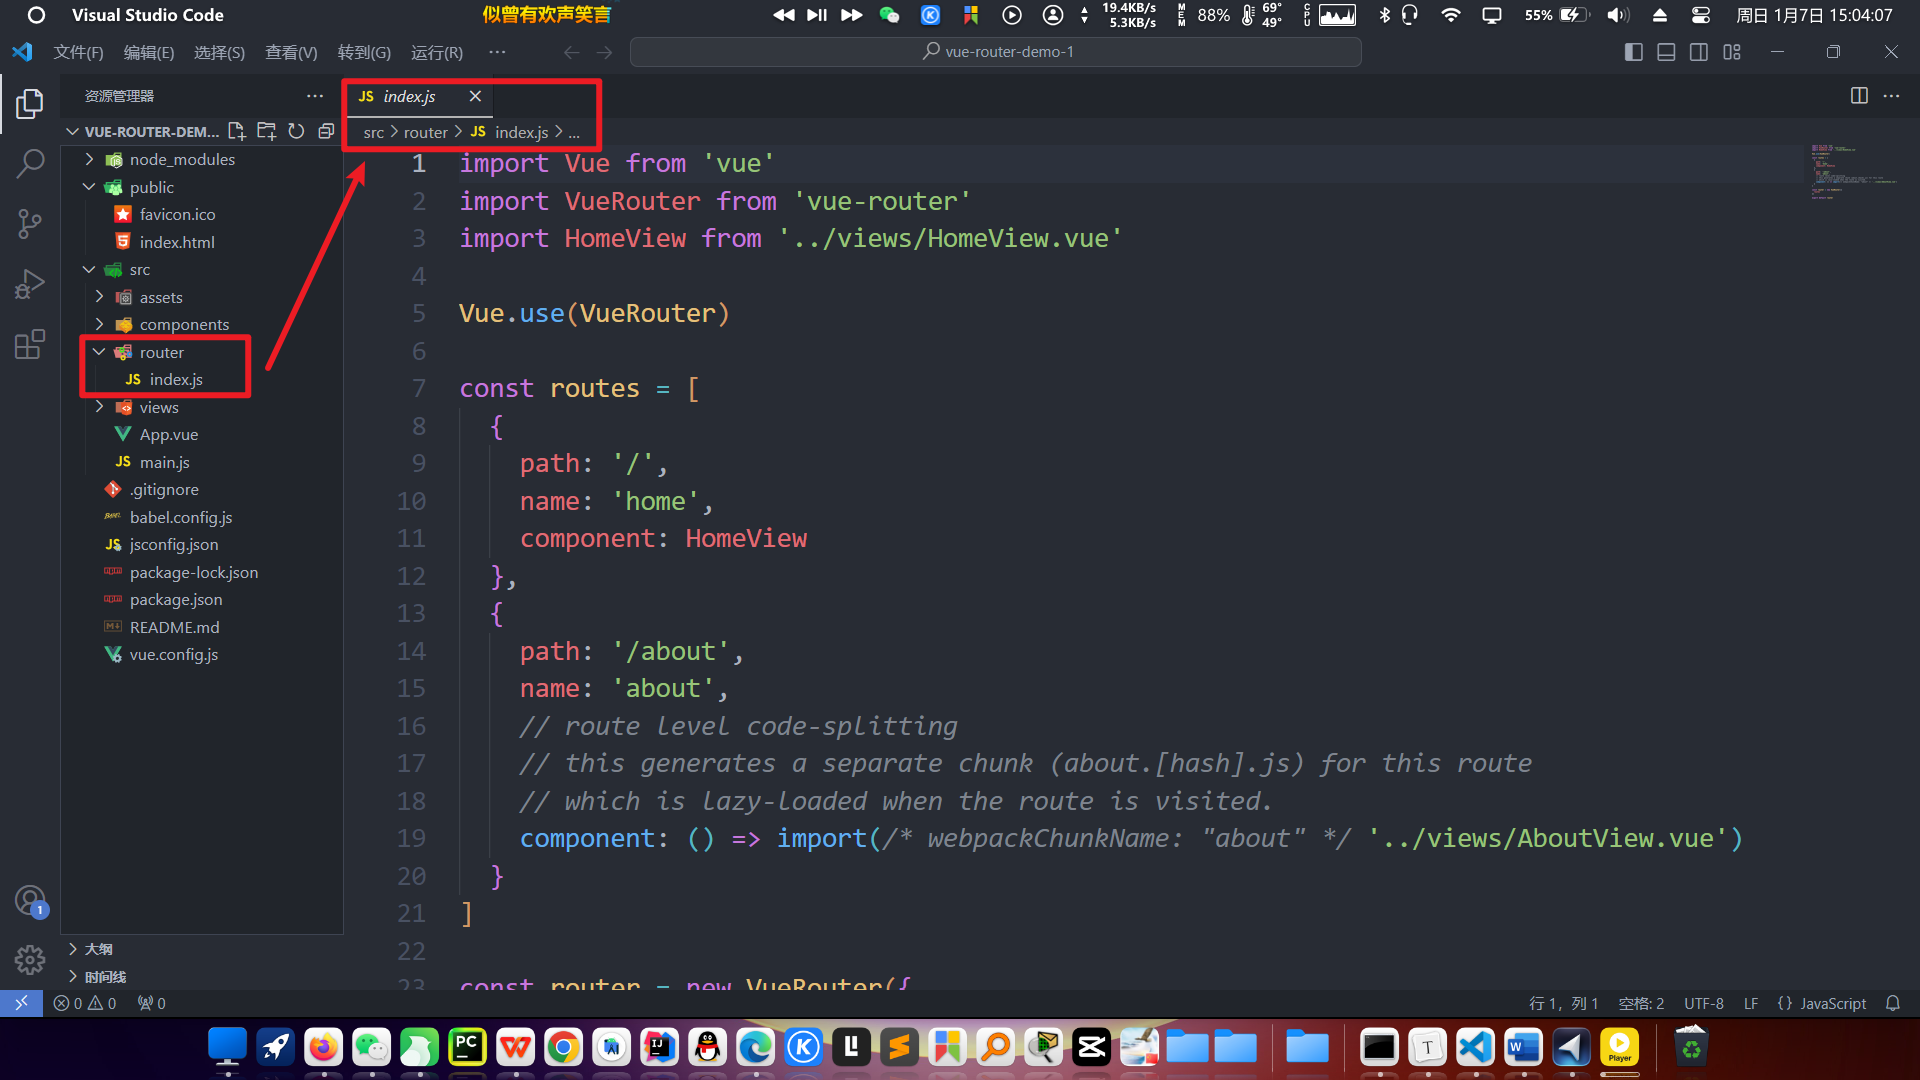
Task: Open the 运行(R) menu
Action: pos(437,52)
